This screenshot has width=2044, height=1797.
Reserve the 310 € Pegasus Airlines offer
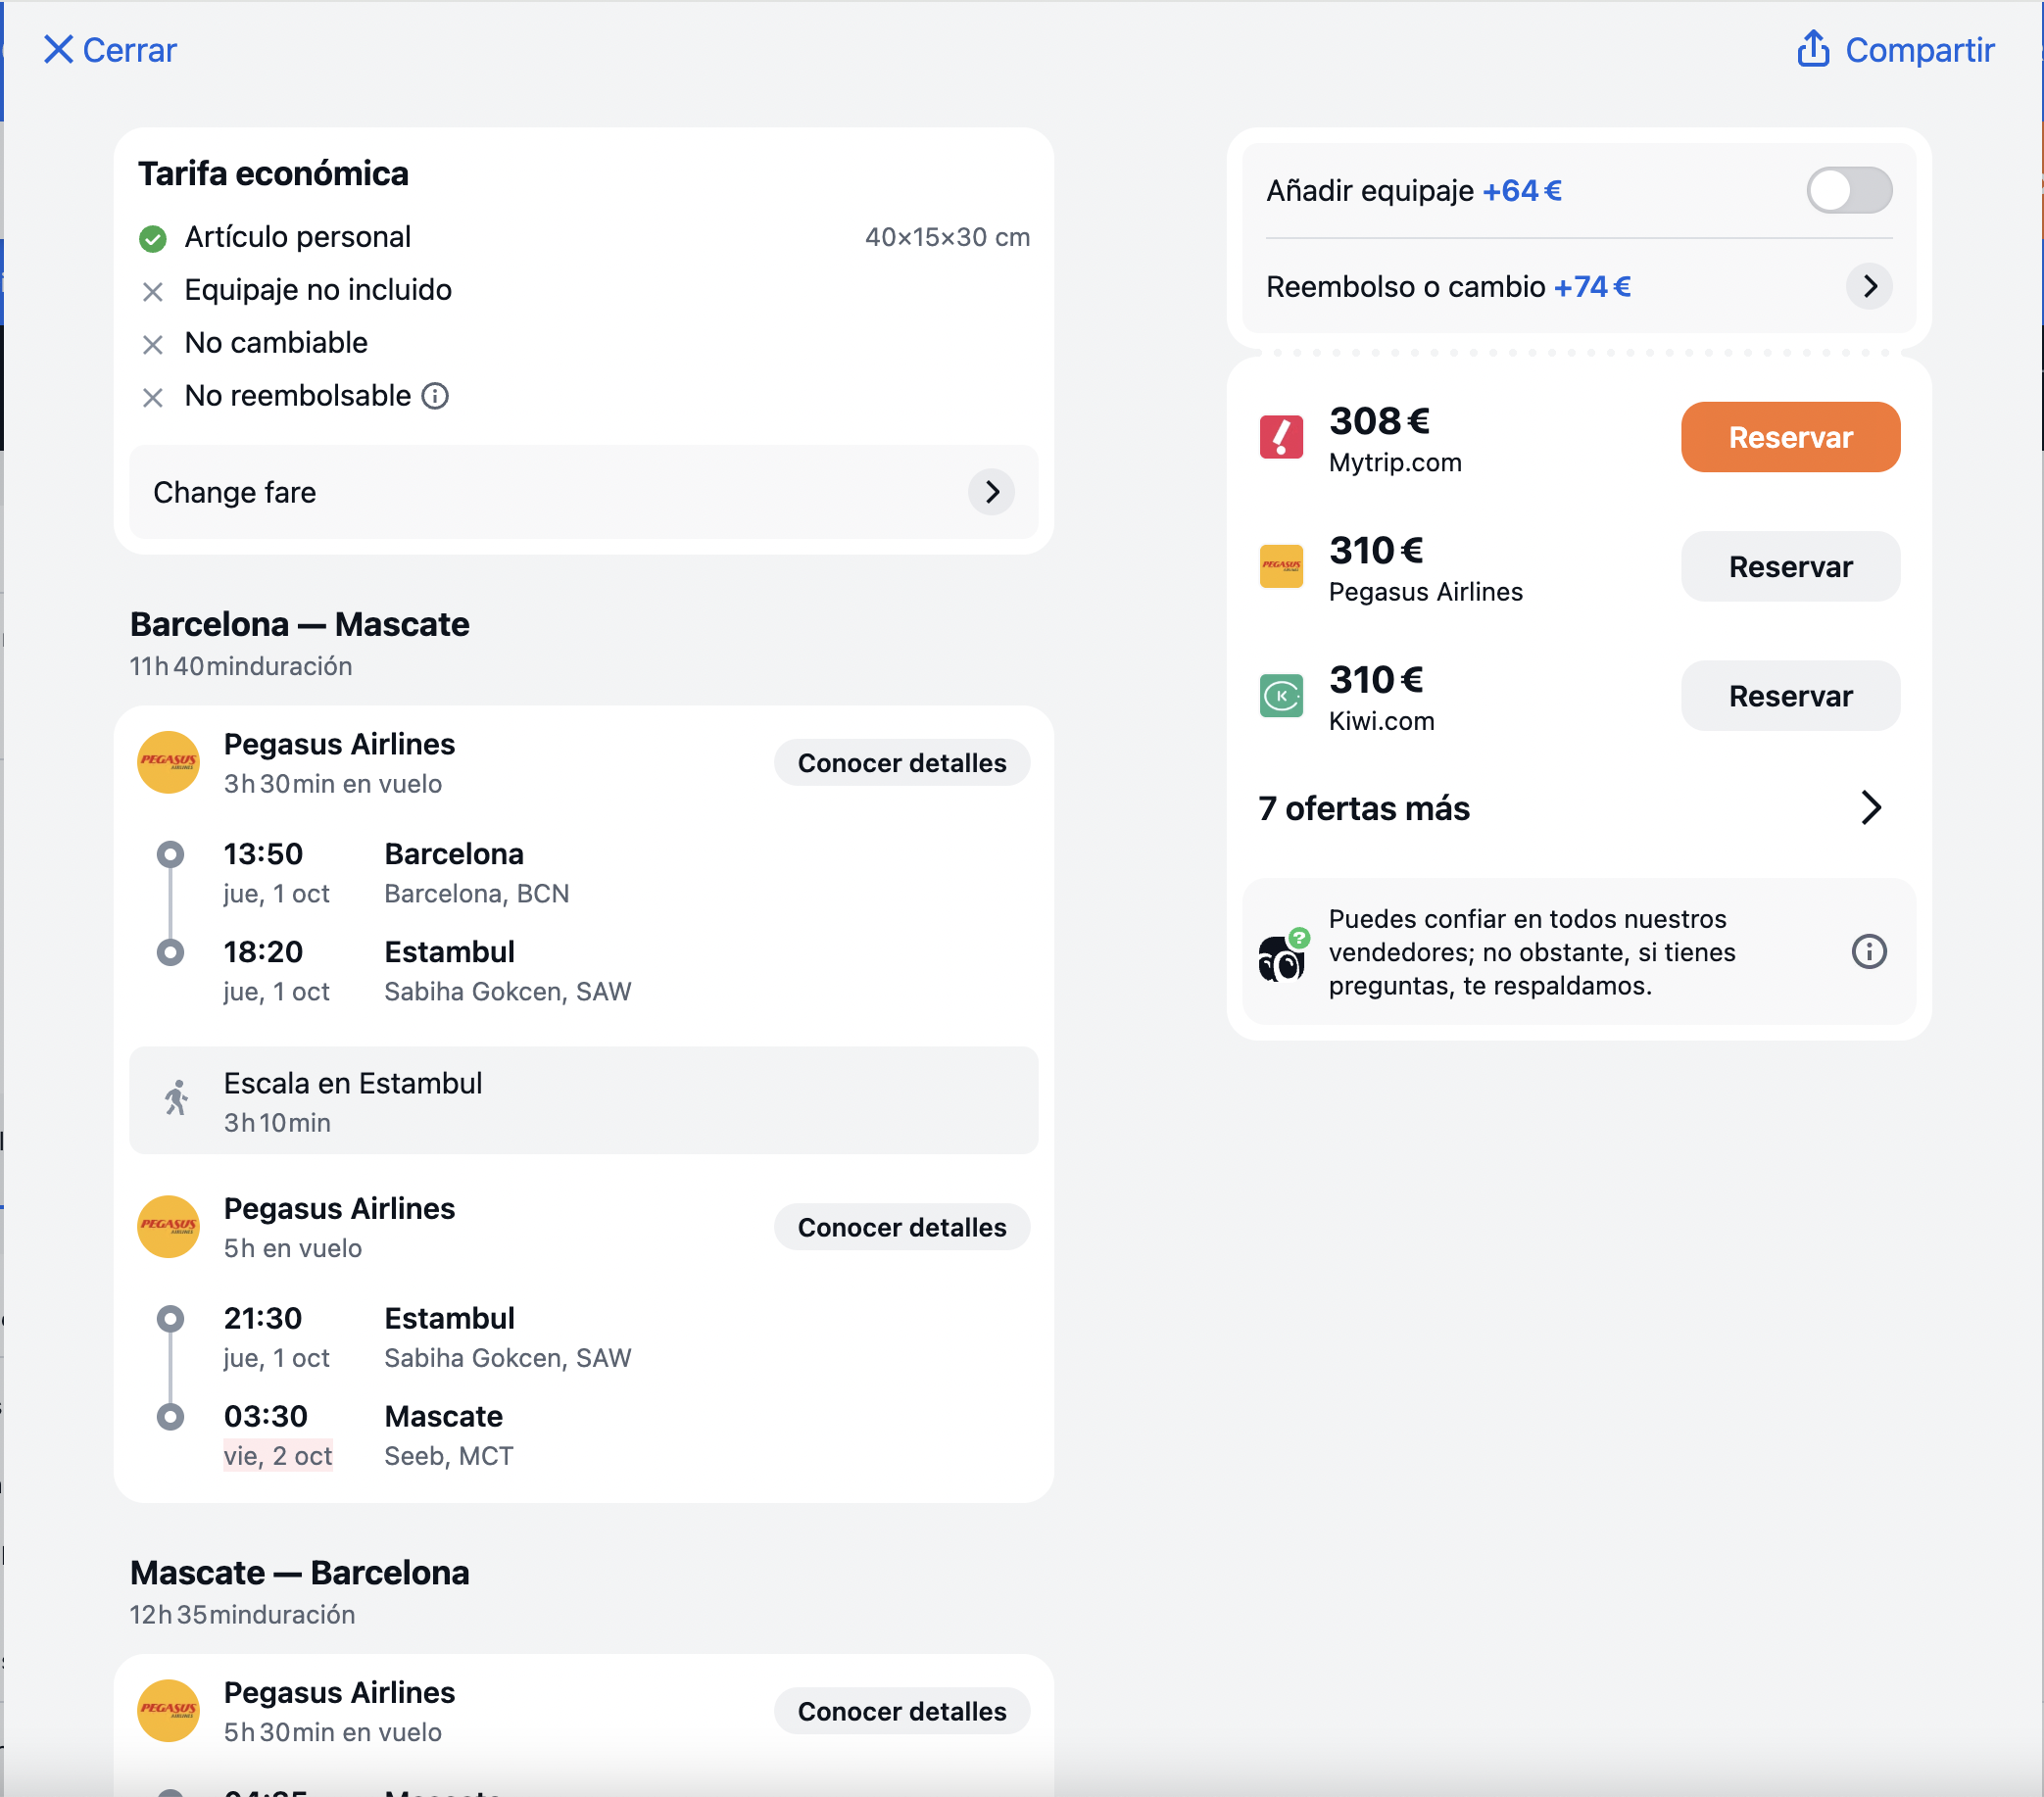(1789, 566)
